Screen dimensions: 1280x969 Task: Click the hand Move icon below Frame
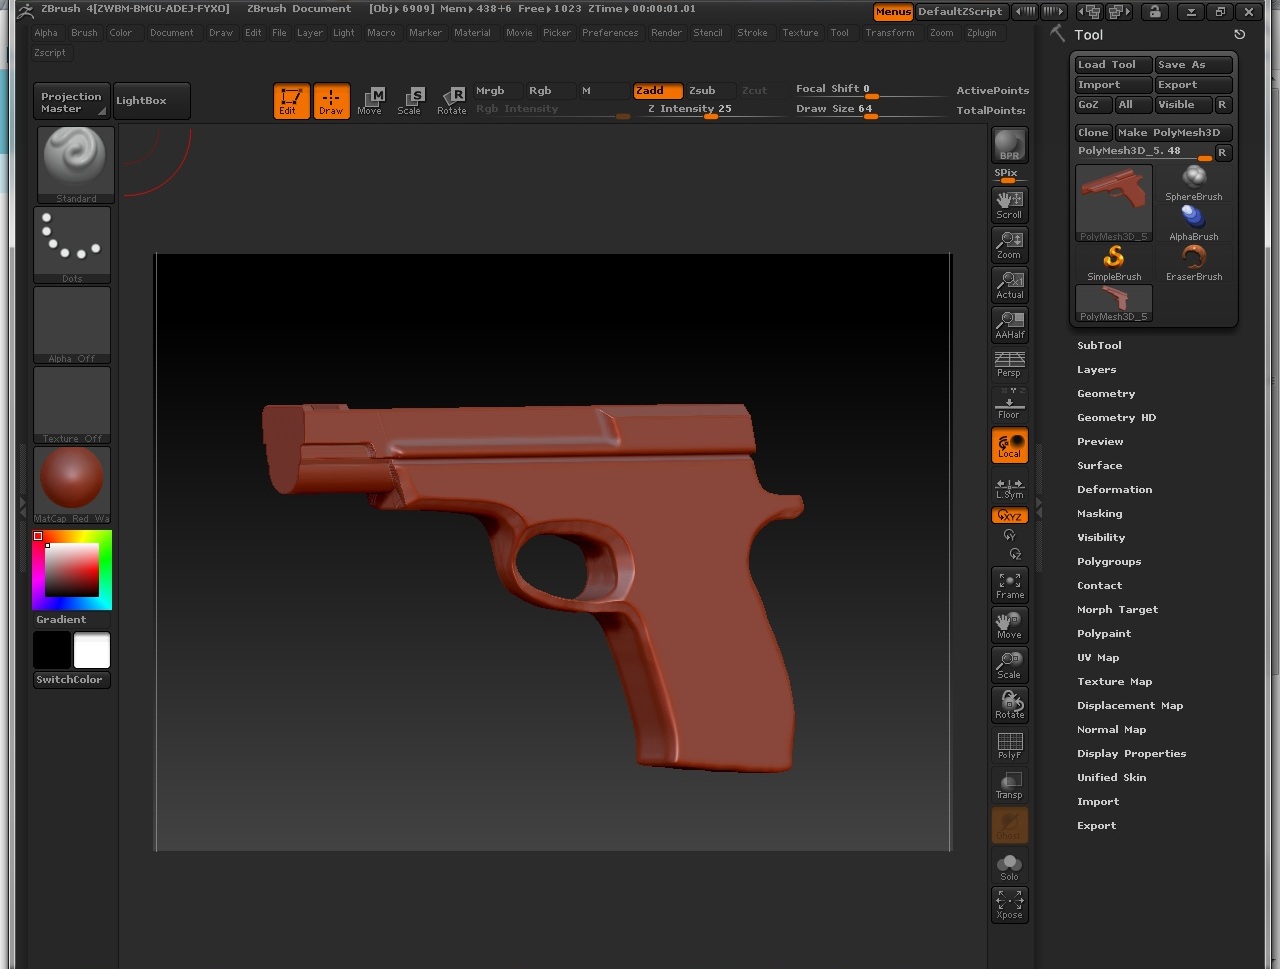(1009, 625)
